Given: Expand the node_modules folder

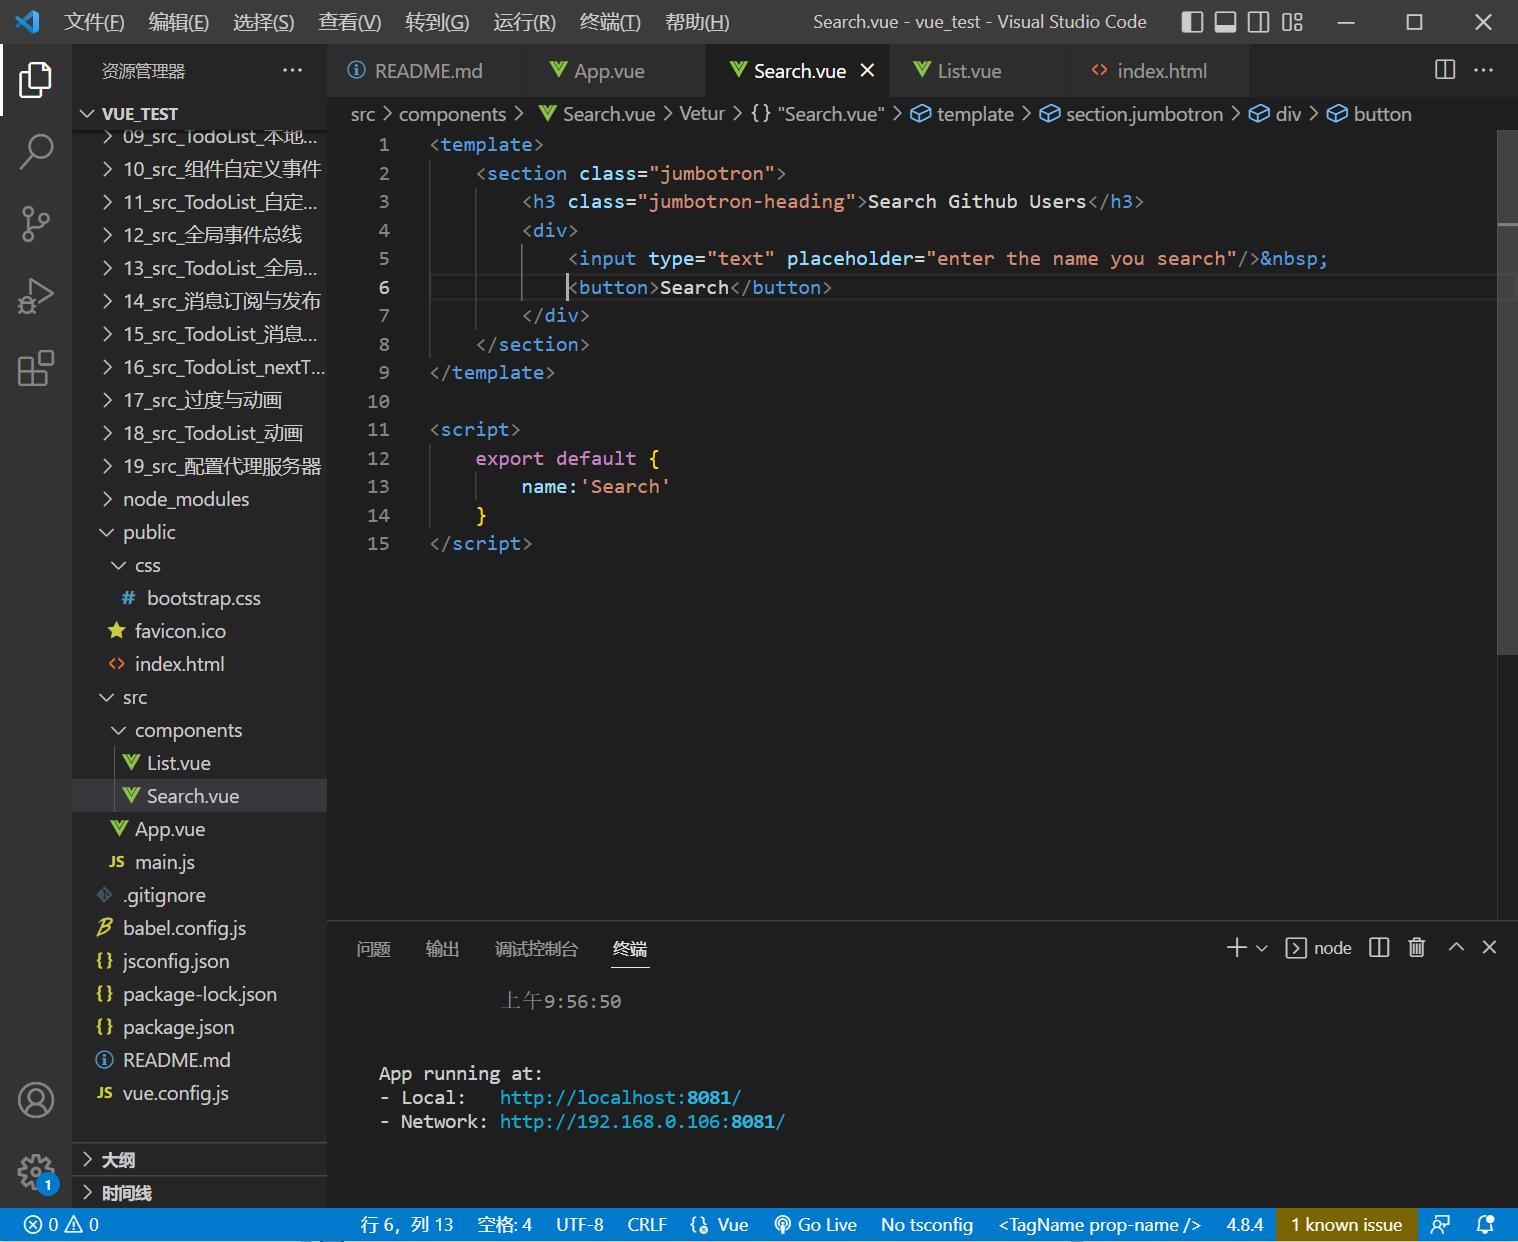Looking at the screenshot, I should (x=200, y=499).
